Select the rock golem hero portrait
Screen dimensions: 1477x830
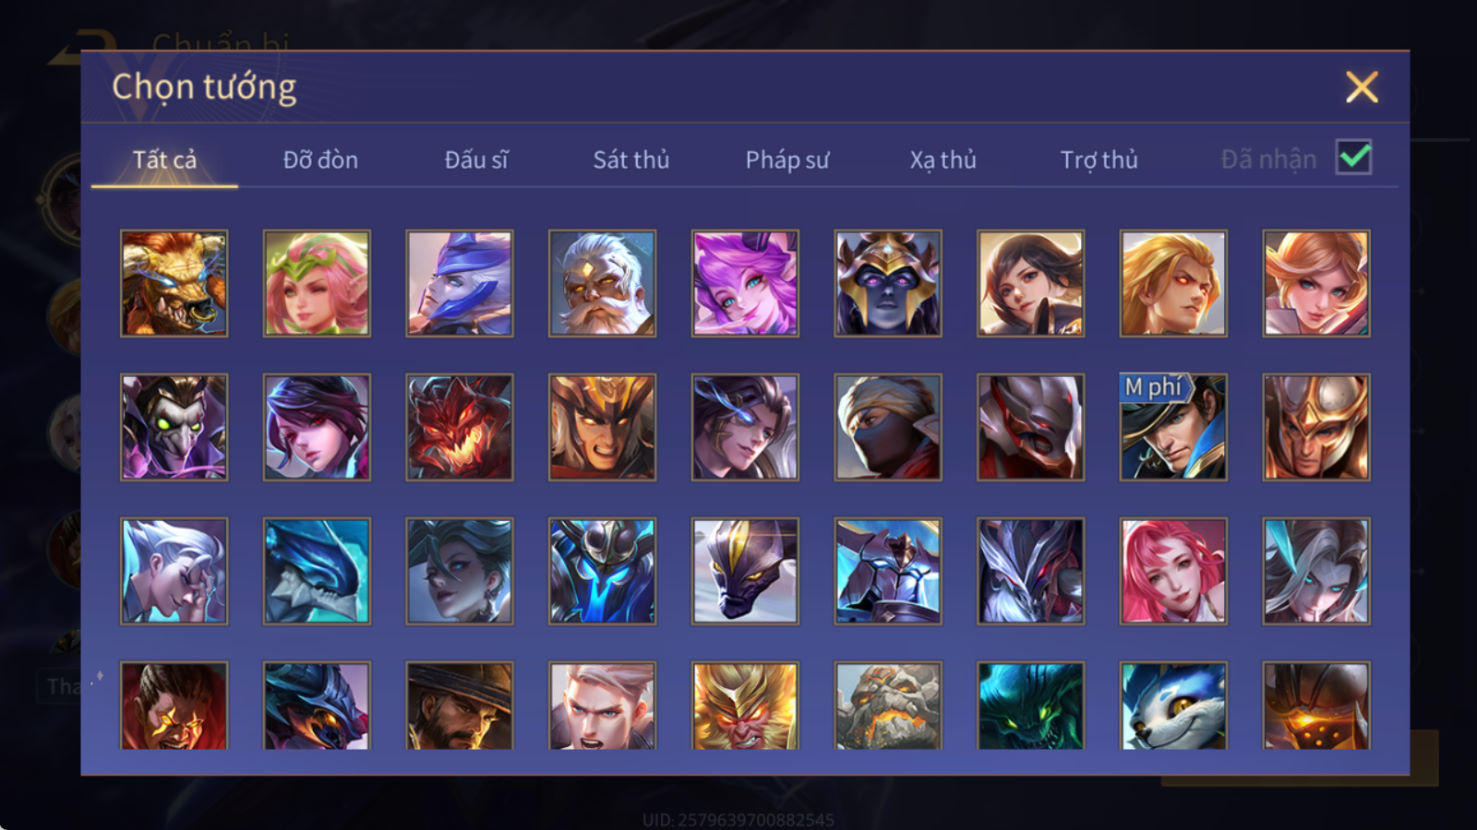click(x=888, y=706)
